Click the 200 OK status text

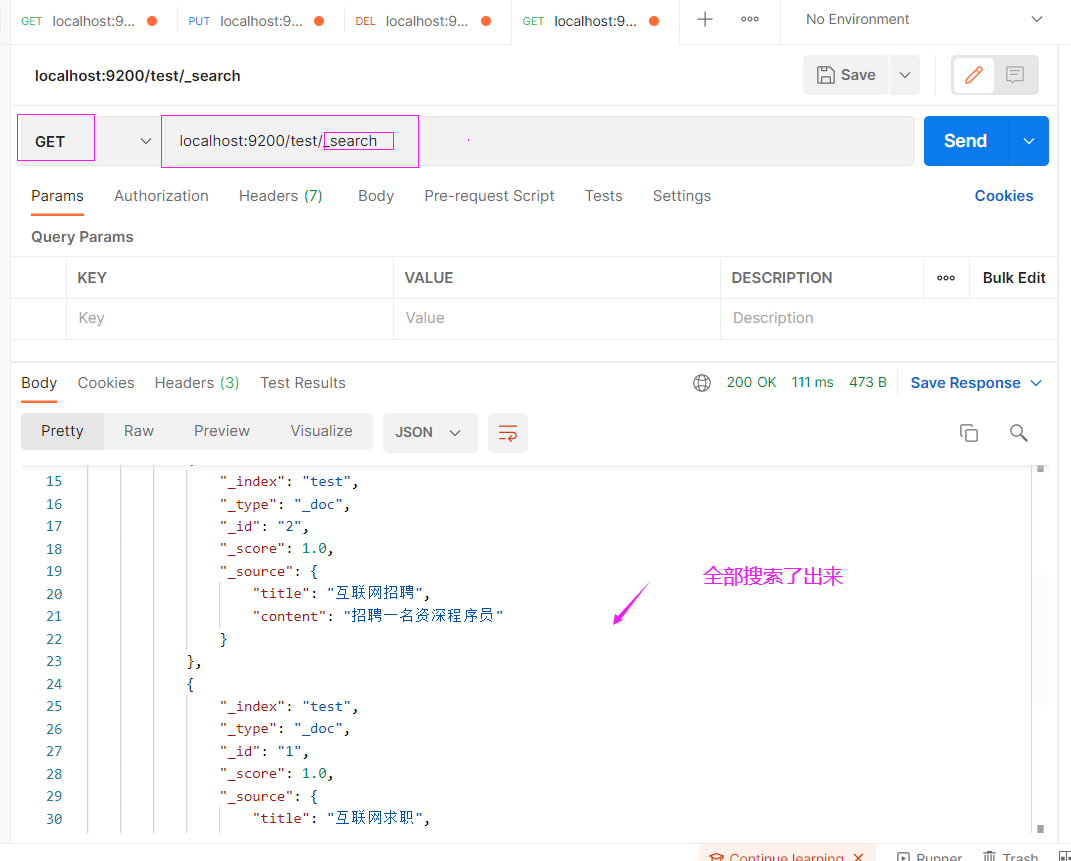[751, 382]
